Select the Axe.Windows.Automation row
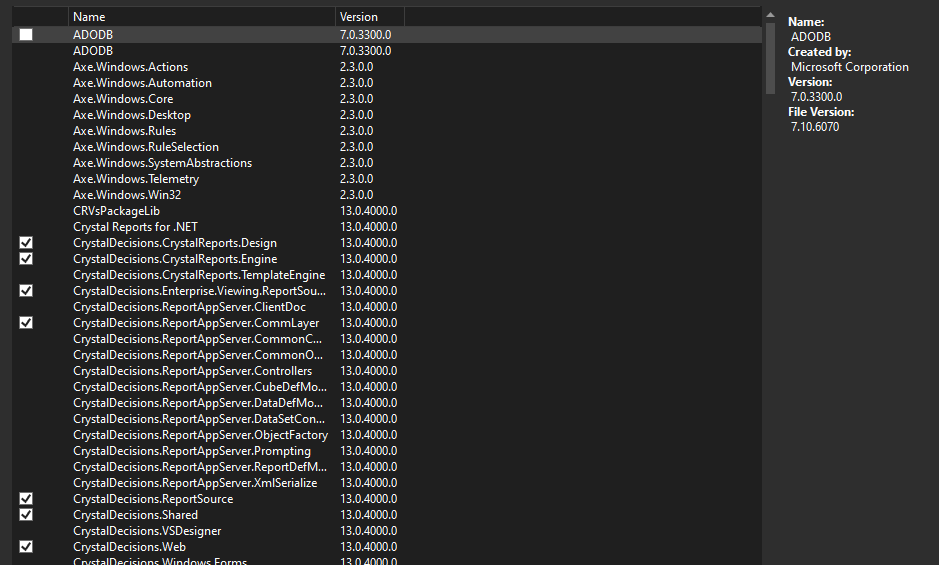939x565 pixels. [x=387, y=83]
